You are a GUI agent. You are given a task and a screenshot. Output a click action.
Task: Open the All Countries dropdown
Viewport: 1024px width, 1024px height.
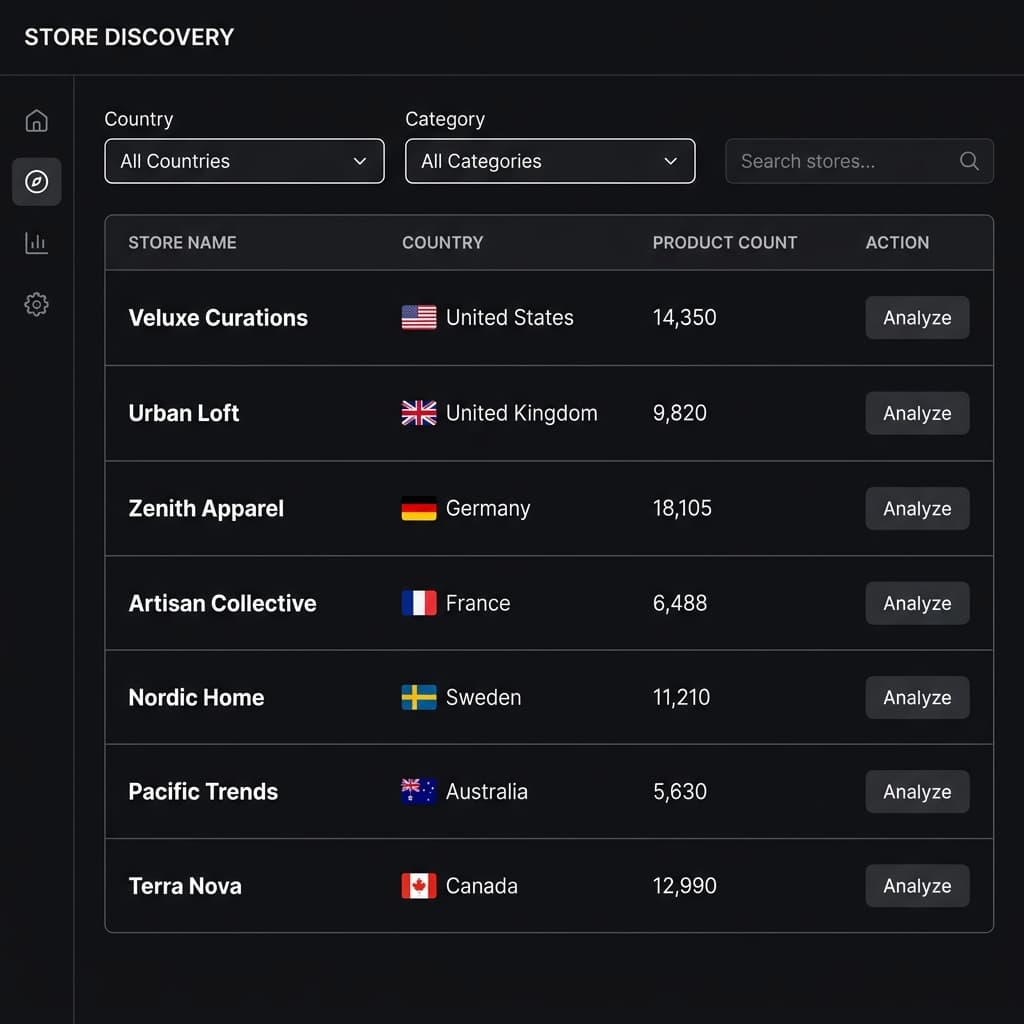pos(244,160)
